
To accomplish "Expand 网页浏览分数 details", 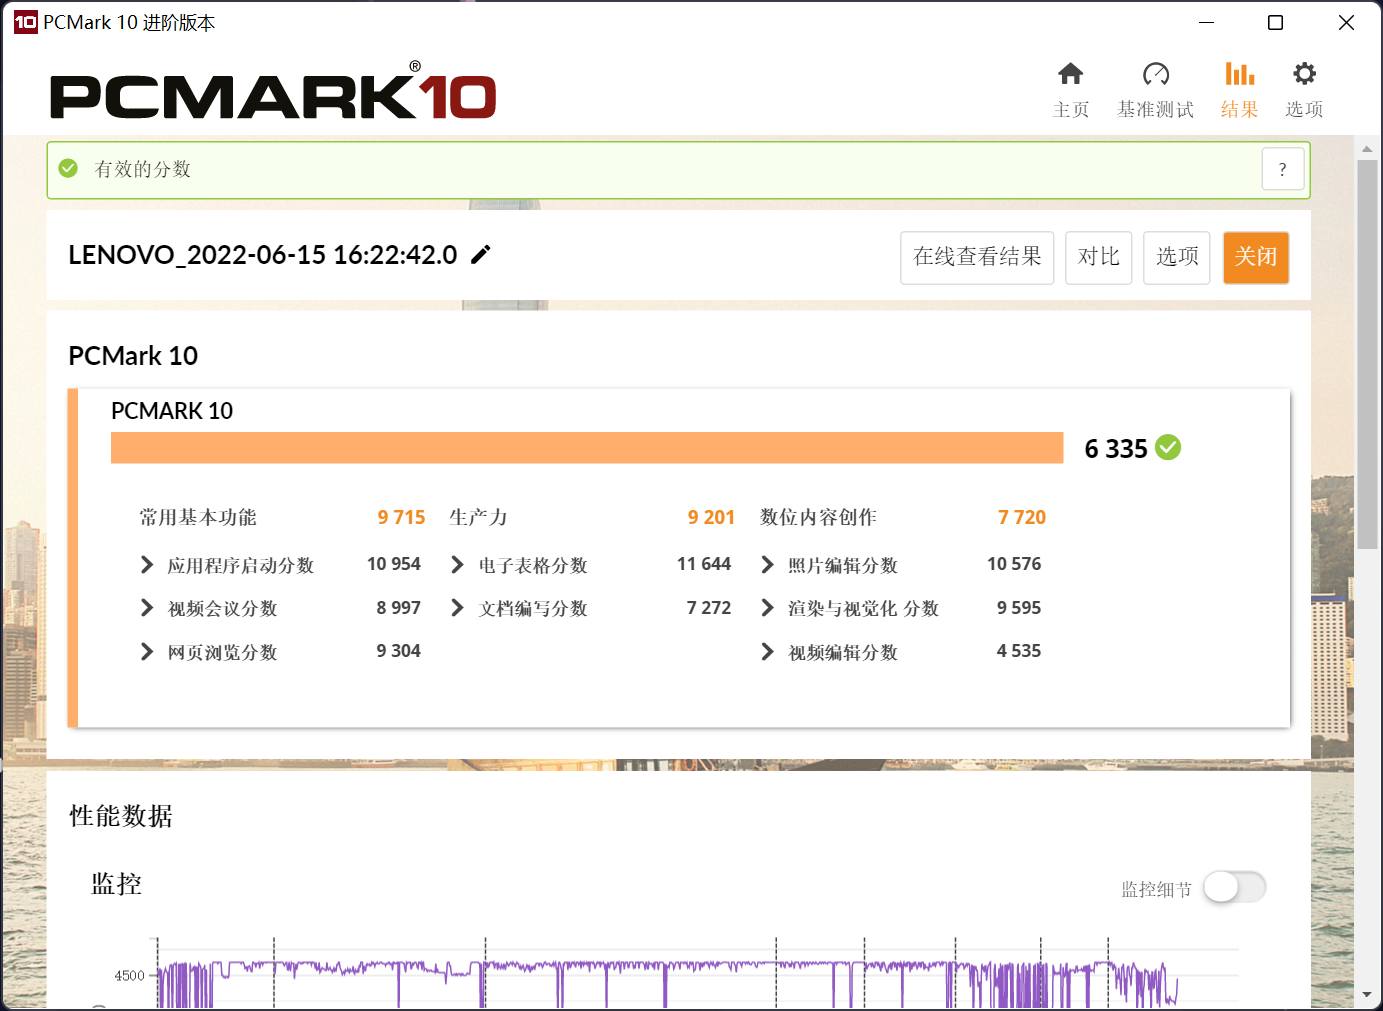I will click(147, 652).
